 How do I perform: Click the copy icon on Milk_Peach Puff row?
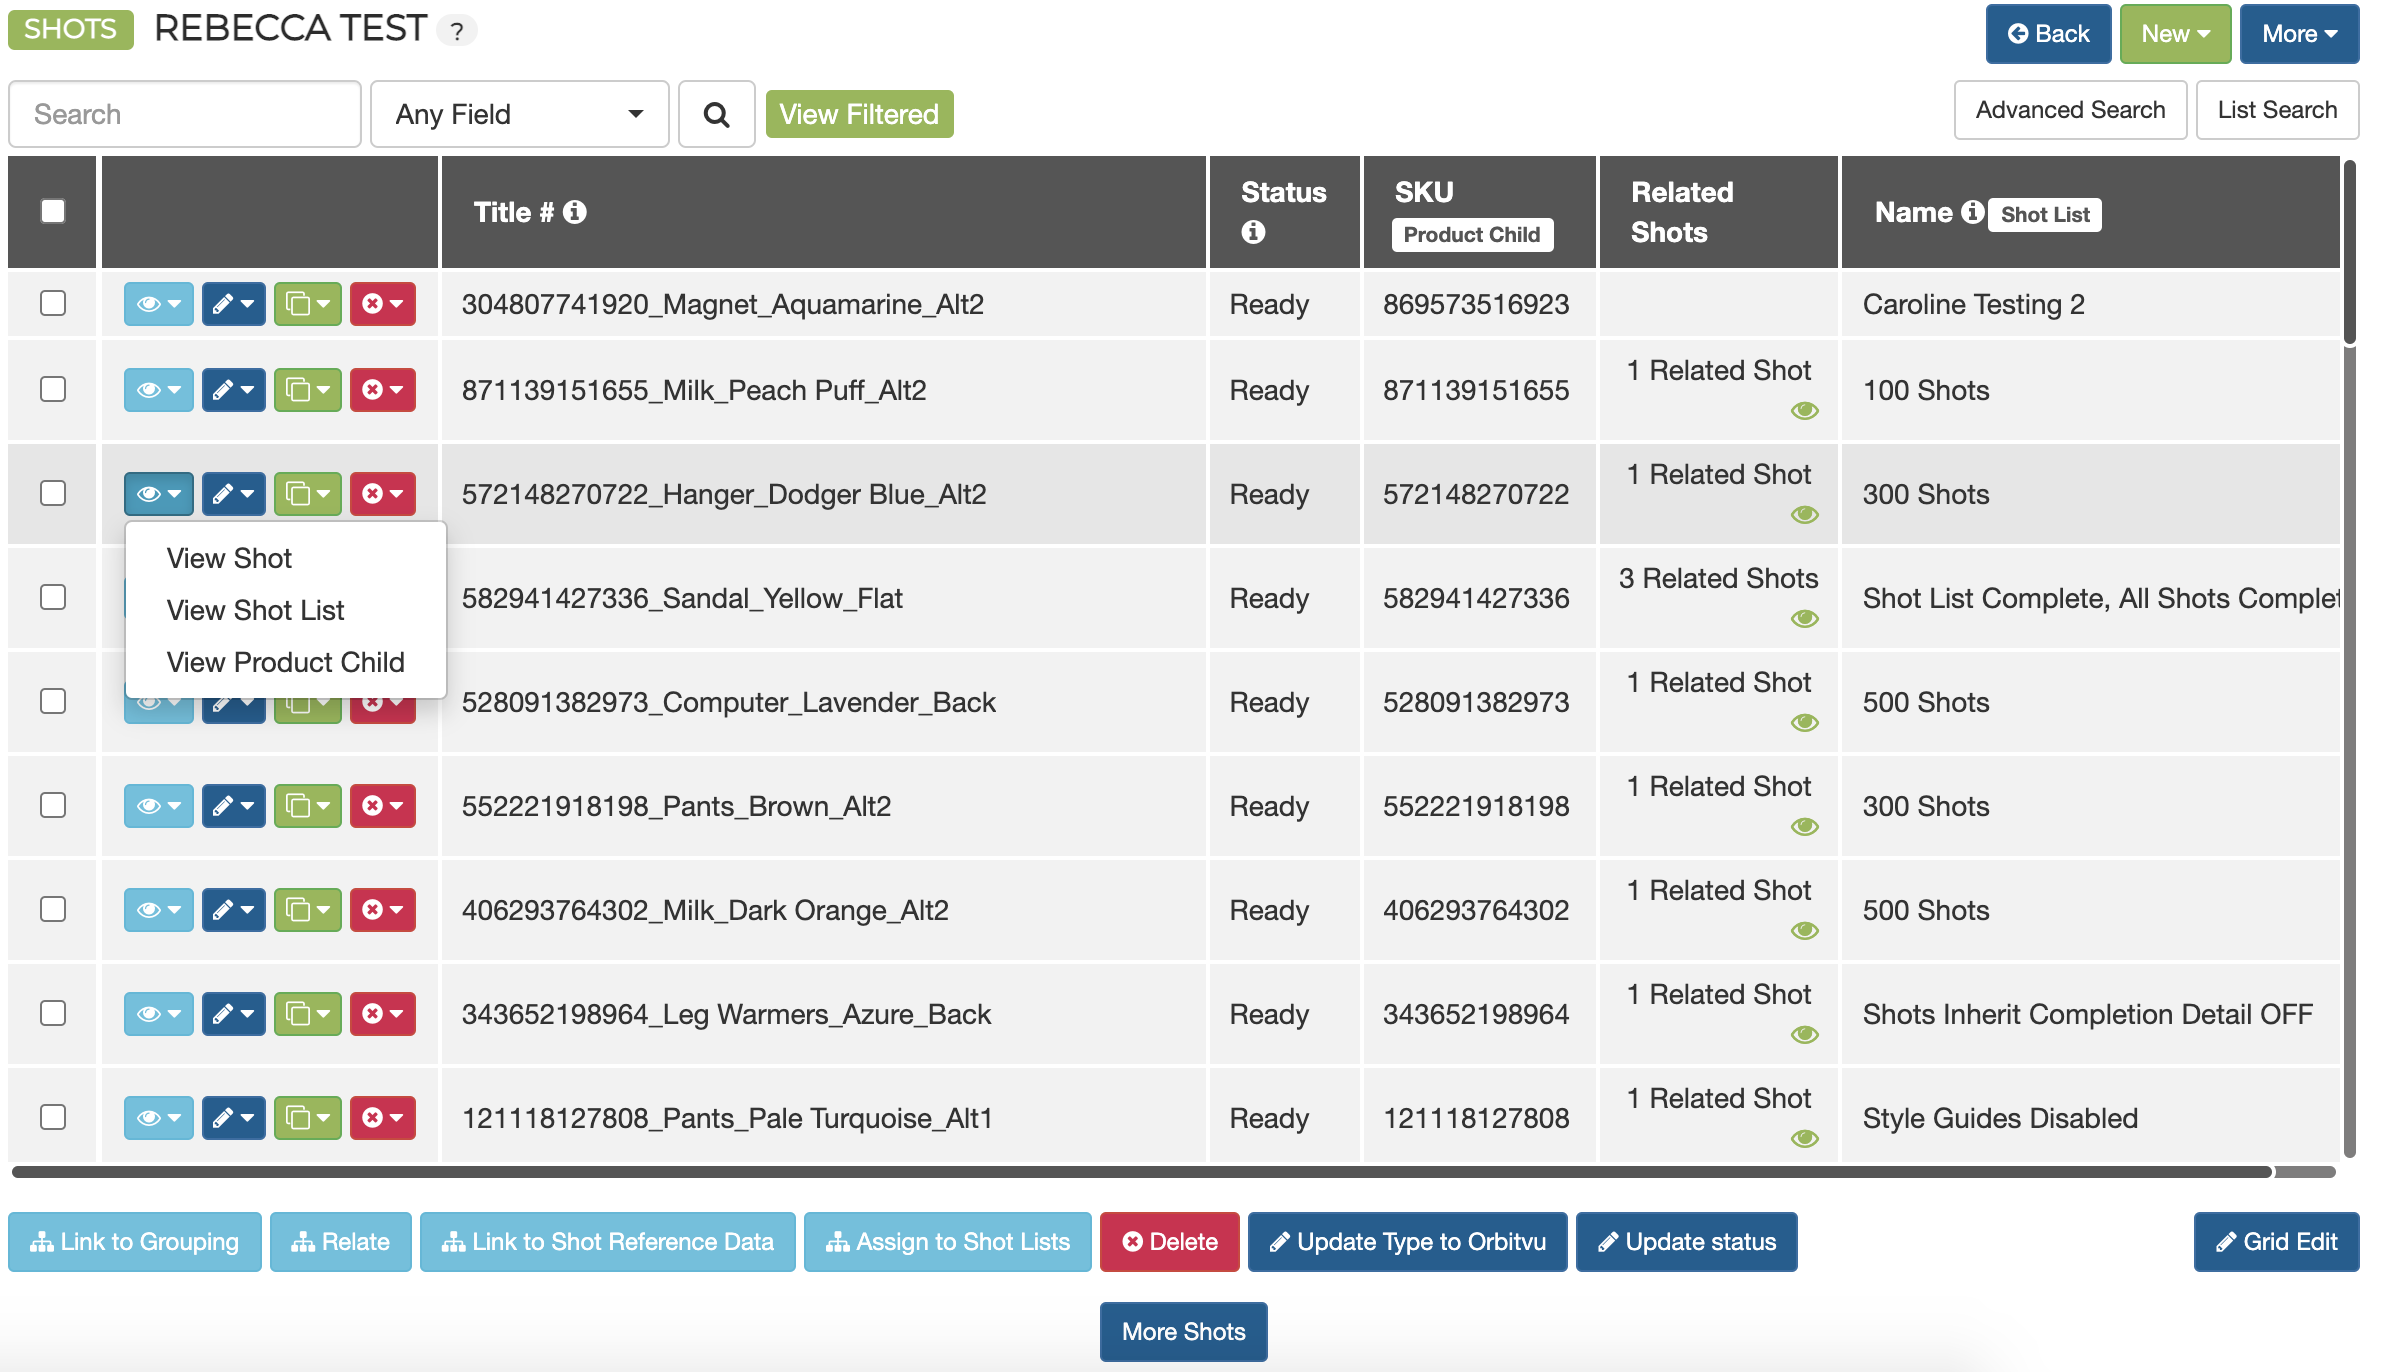click(307, 390)
